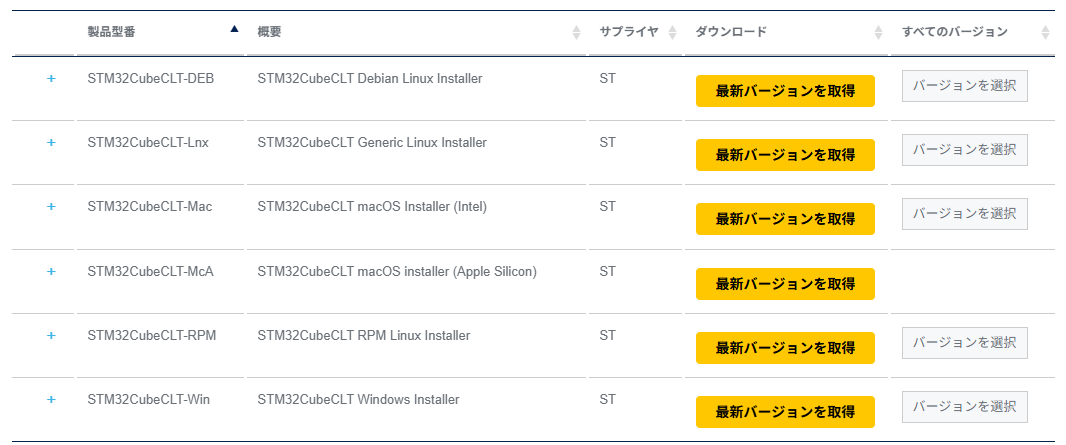Sort by 製品型番 column arrow

[234, 30]
